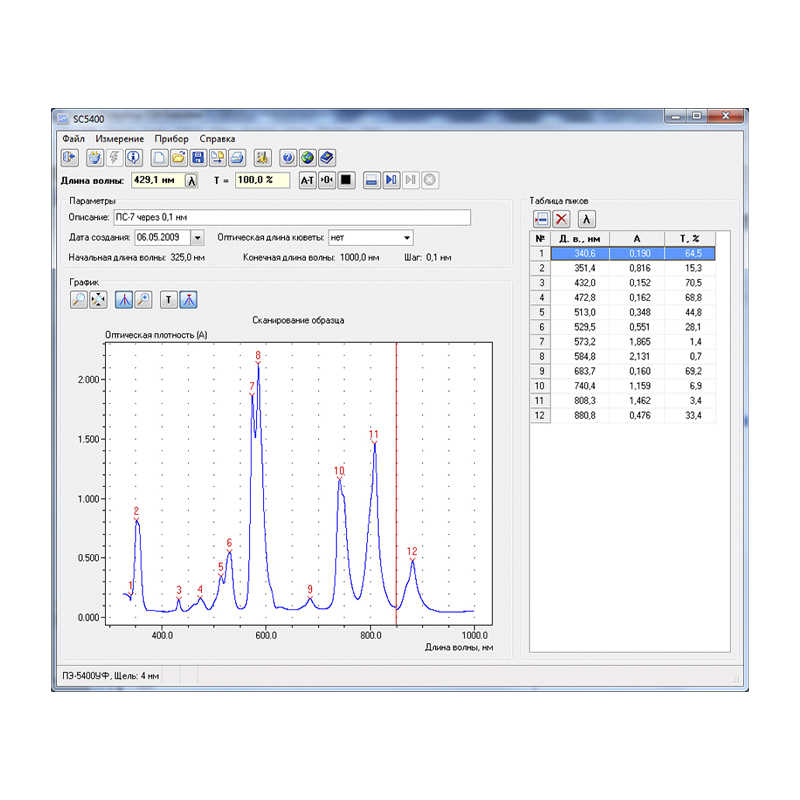
Task: Expand the cuvette optical length dropdown
Action: point(406,237)
